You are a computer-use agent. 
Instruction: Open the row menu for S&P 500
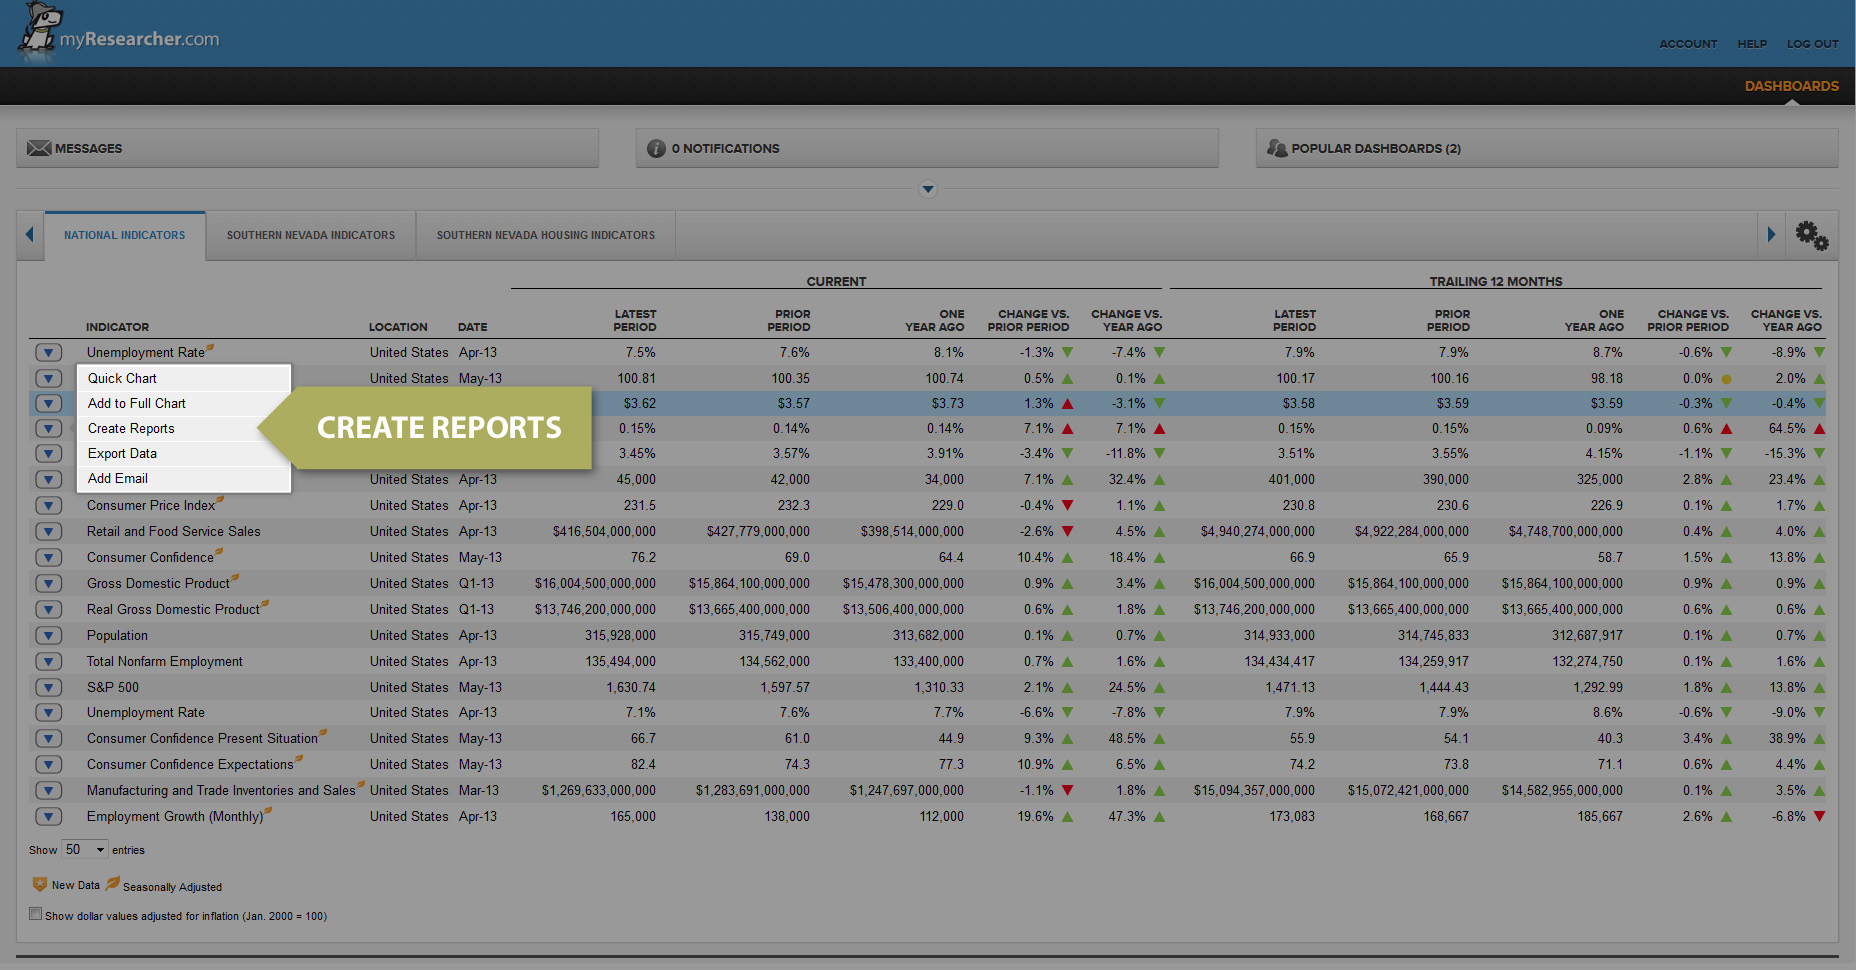point(48,687)
